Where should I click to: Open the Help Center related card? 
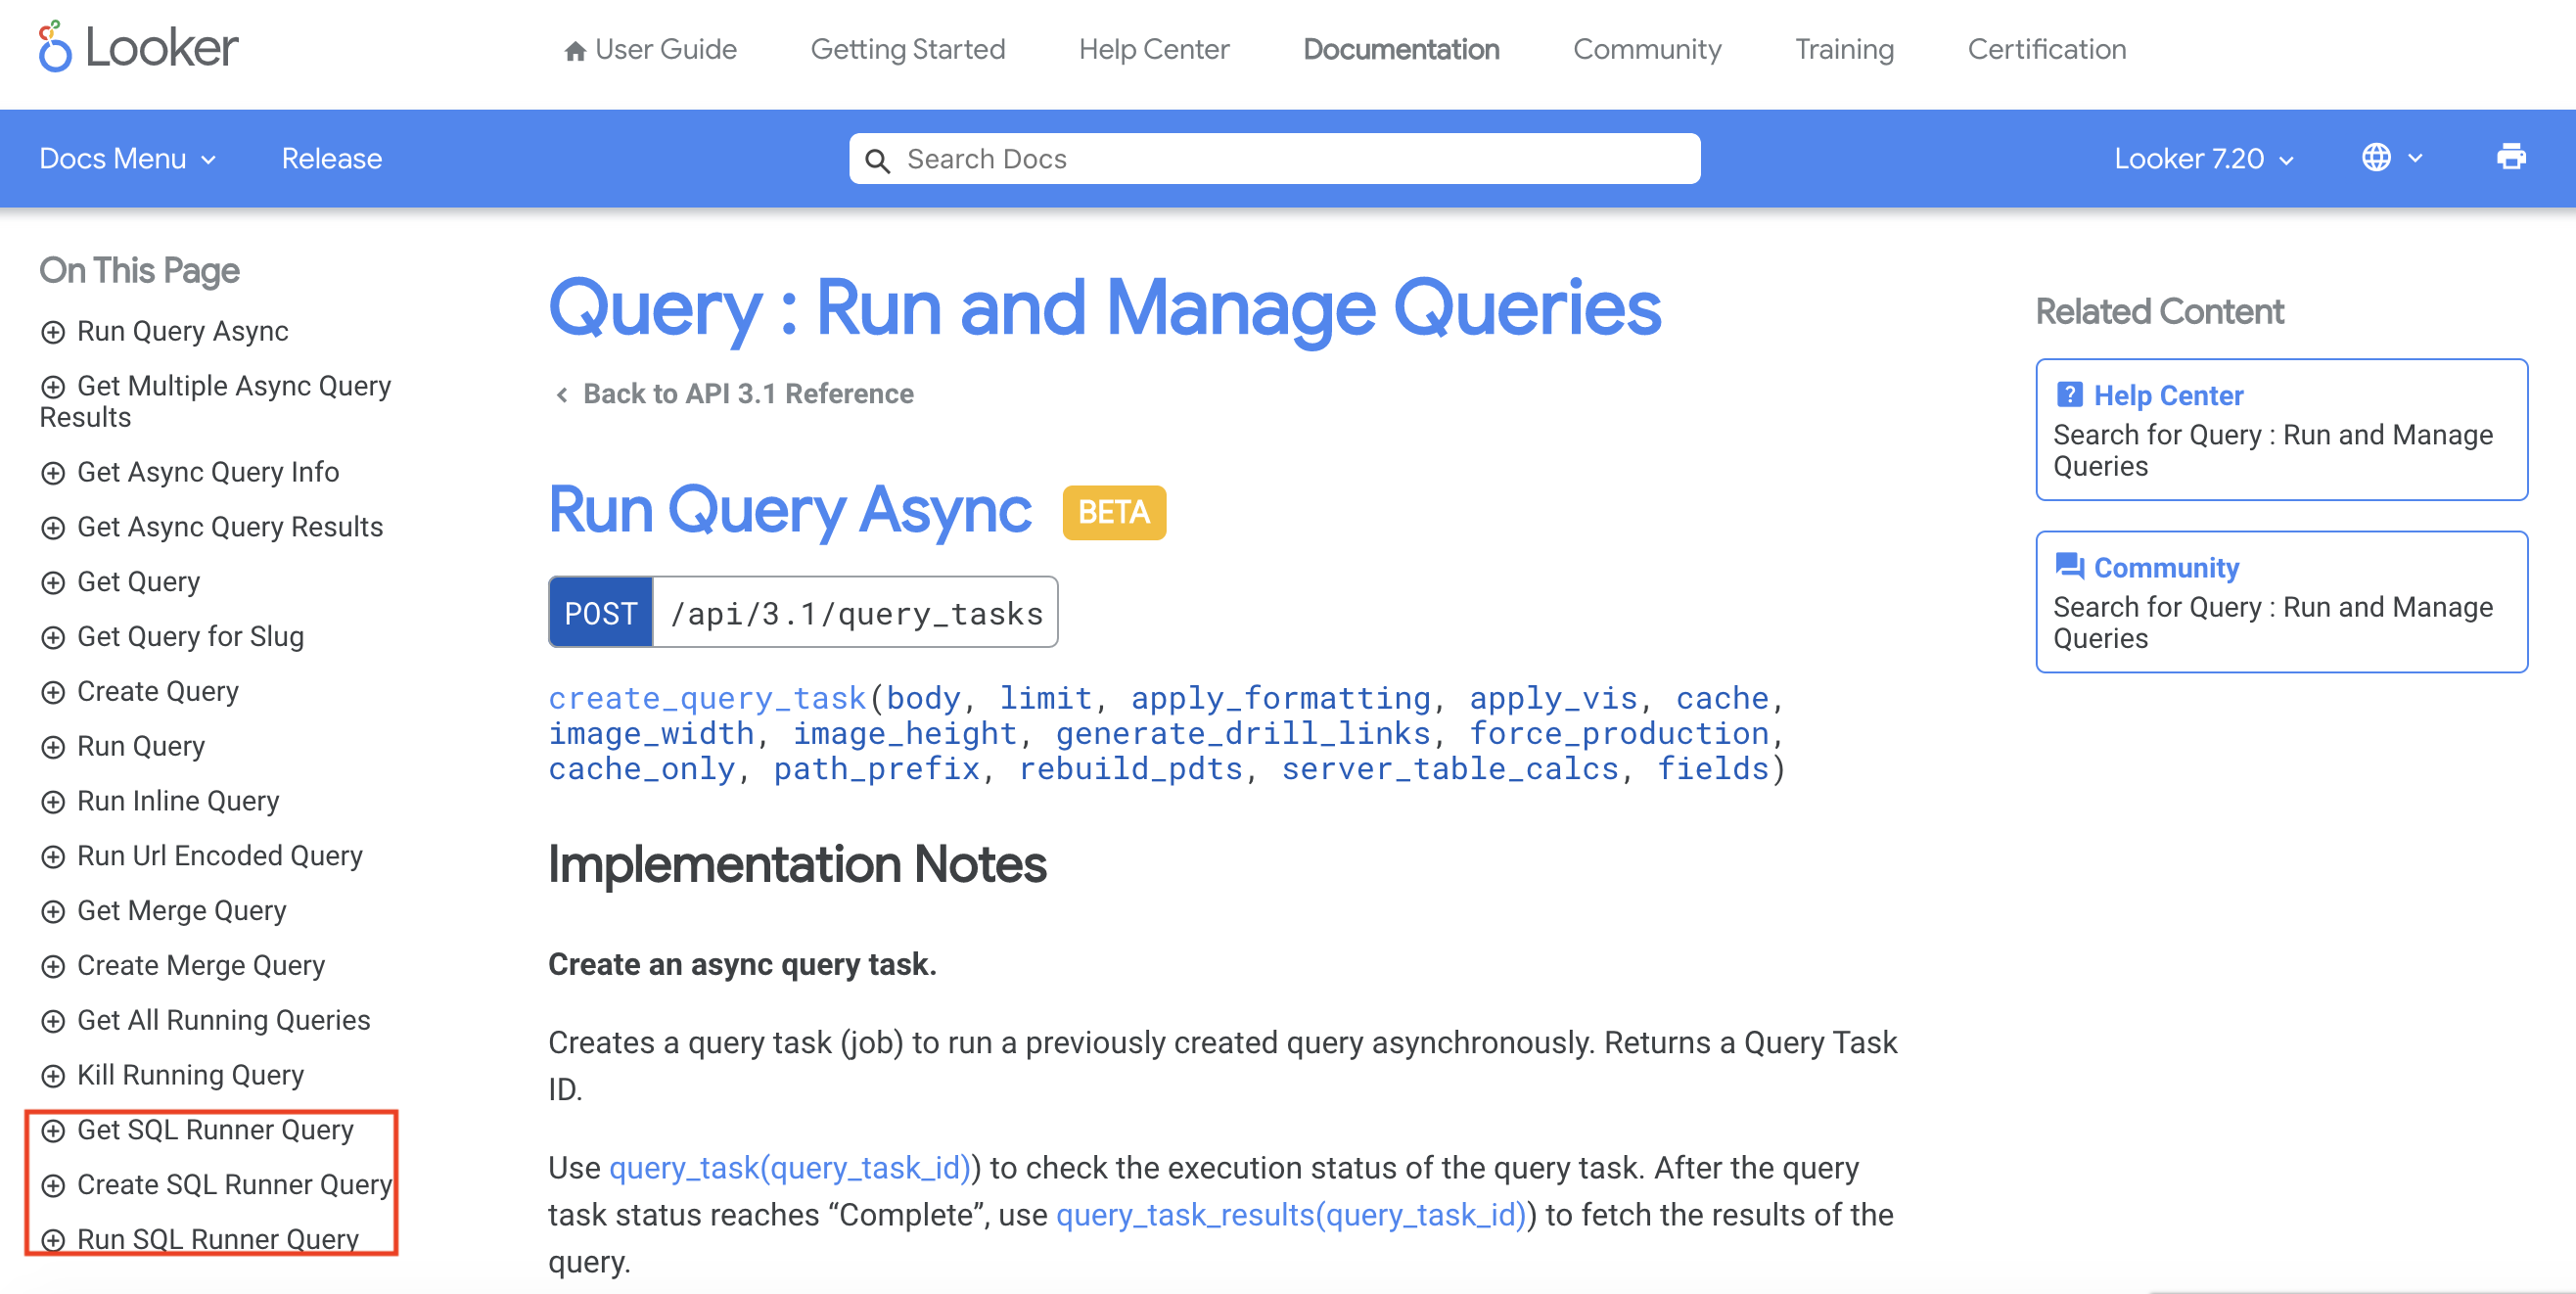(2281, 430)
